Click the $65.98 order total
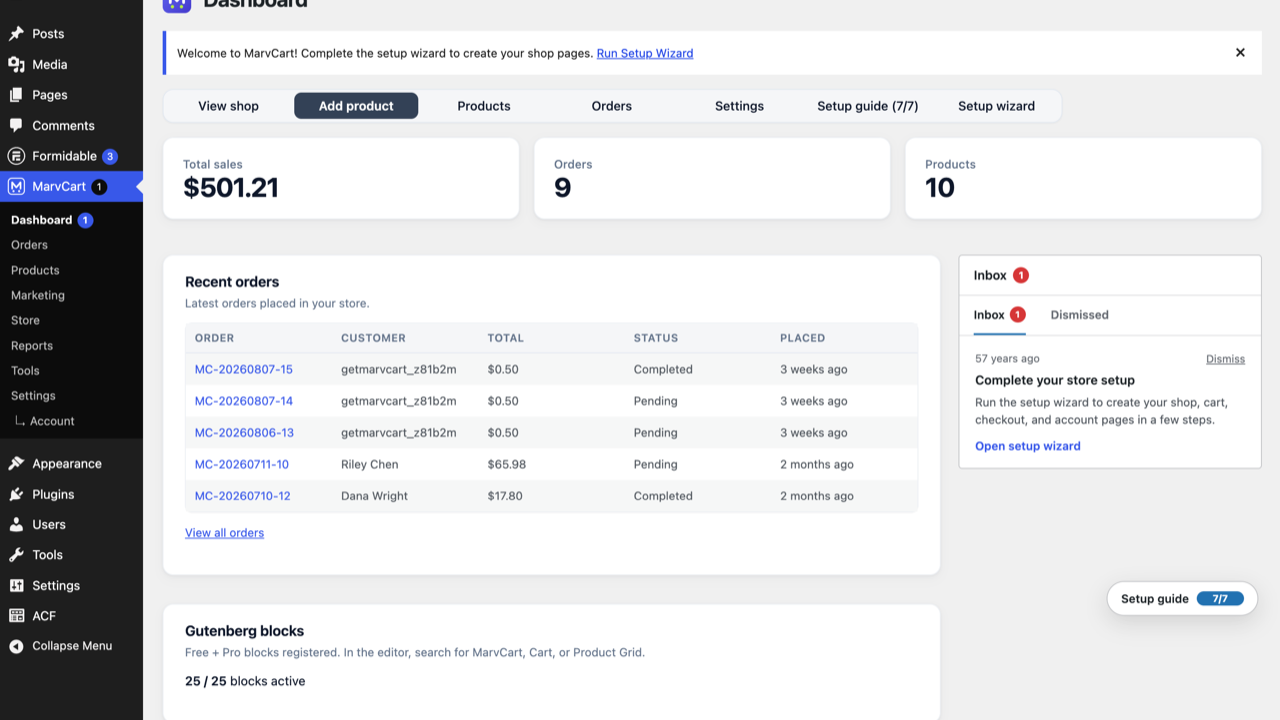Screen dimensions: 1280x720 pyautogui.click(x=507, y=465)
